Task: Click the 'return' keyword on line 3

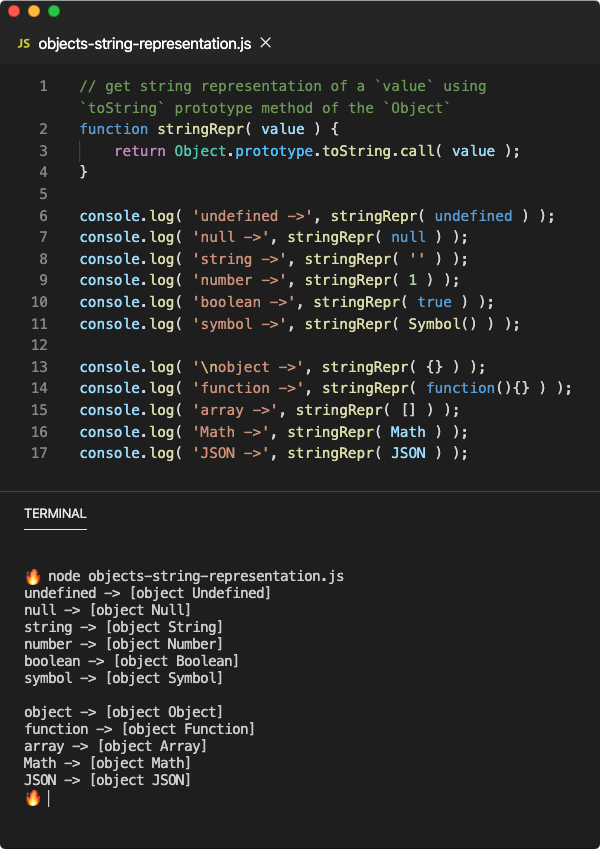Action: pyautogui.click(x=140, y=151)
